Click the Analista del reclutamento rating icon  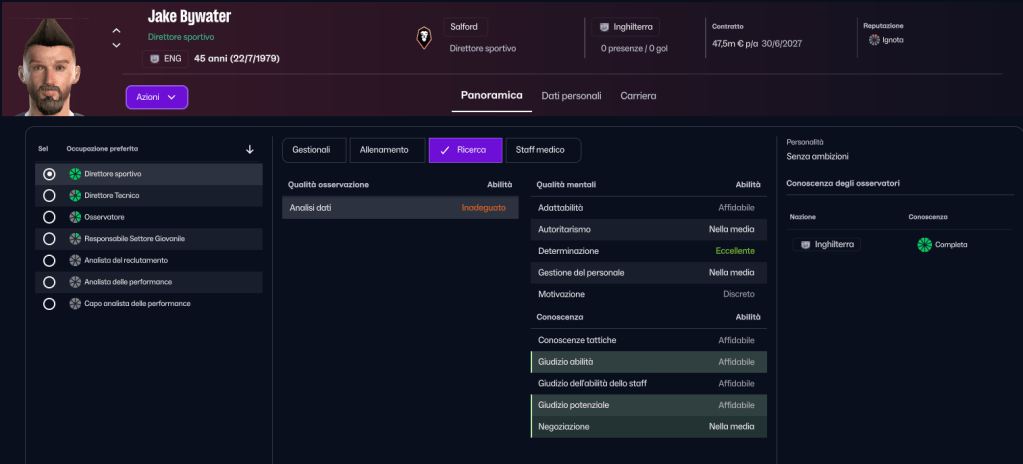pyautogui.click(x=75, y=260)
